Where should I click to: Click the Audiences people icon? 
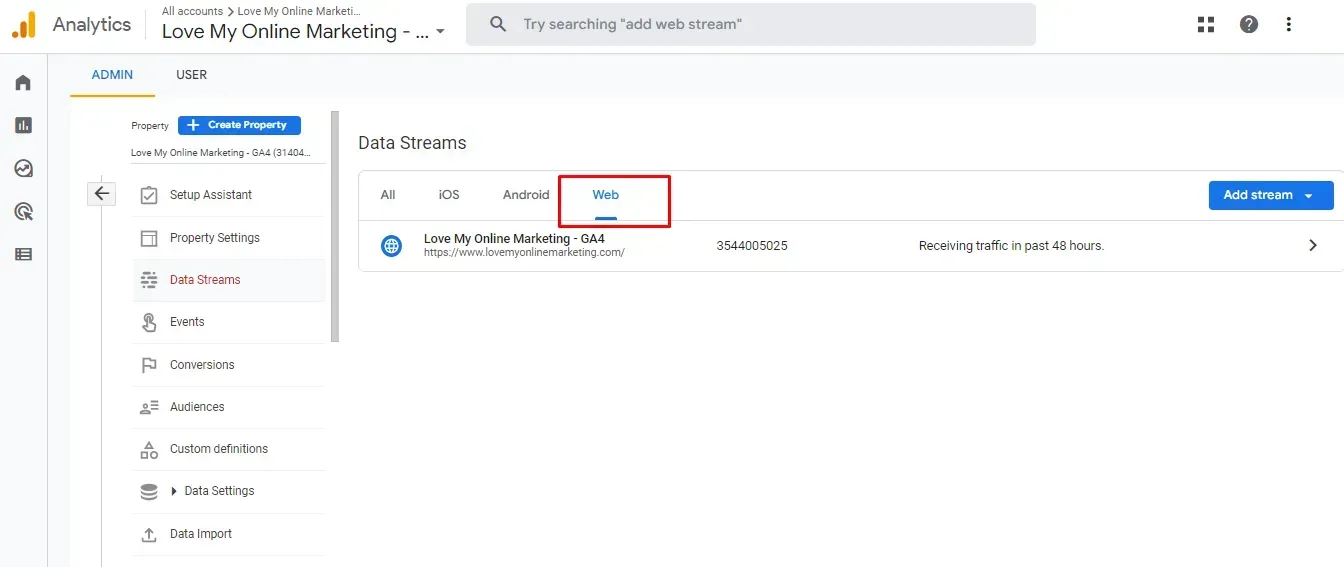coord(149,407)
